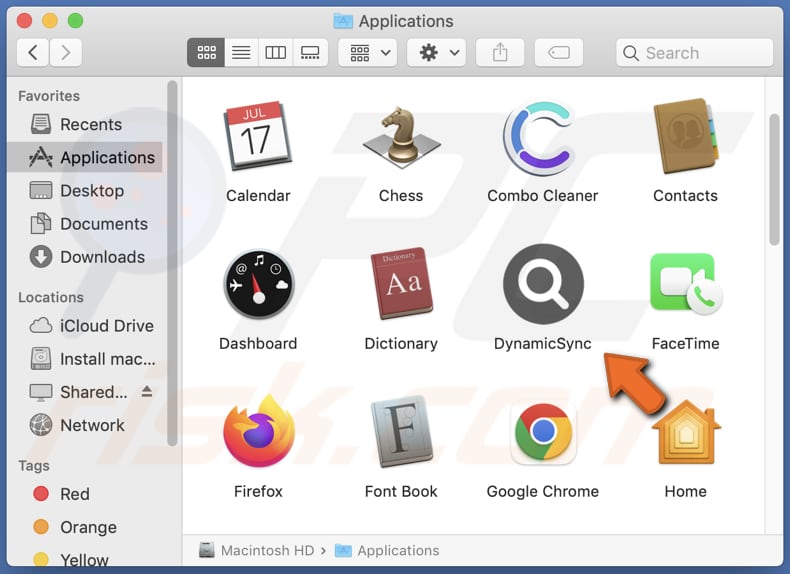The image size is (790, 574).
Task: Click the Share toolbar button
Action: [500, 52]
